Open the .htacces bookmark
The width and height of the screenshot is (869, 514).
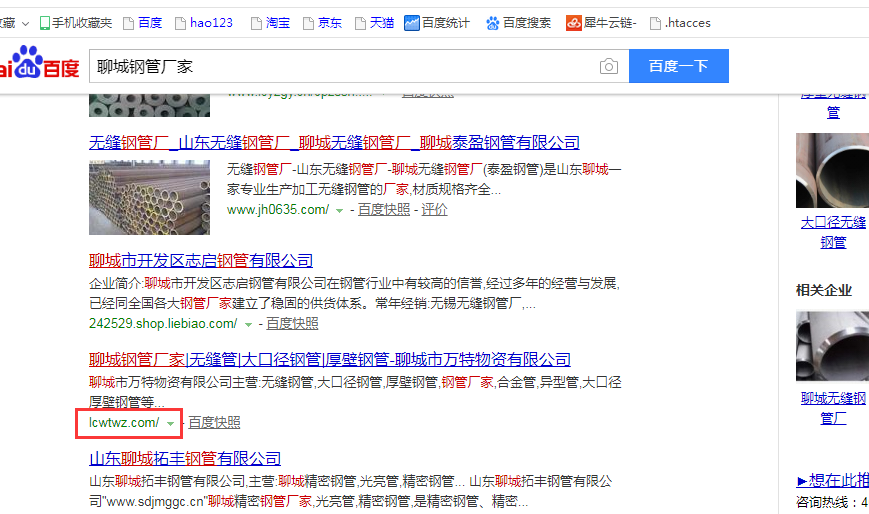[x=680, y=23]
